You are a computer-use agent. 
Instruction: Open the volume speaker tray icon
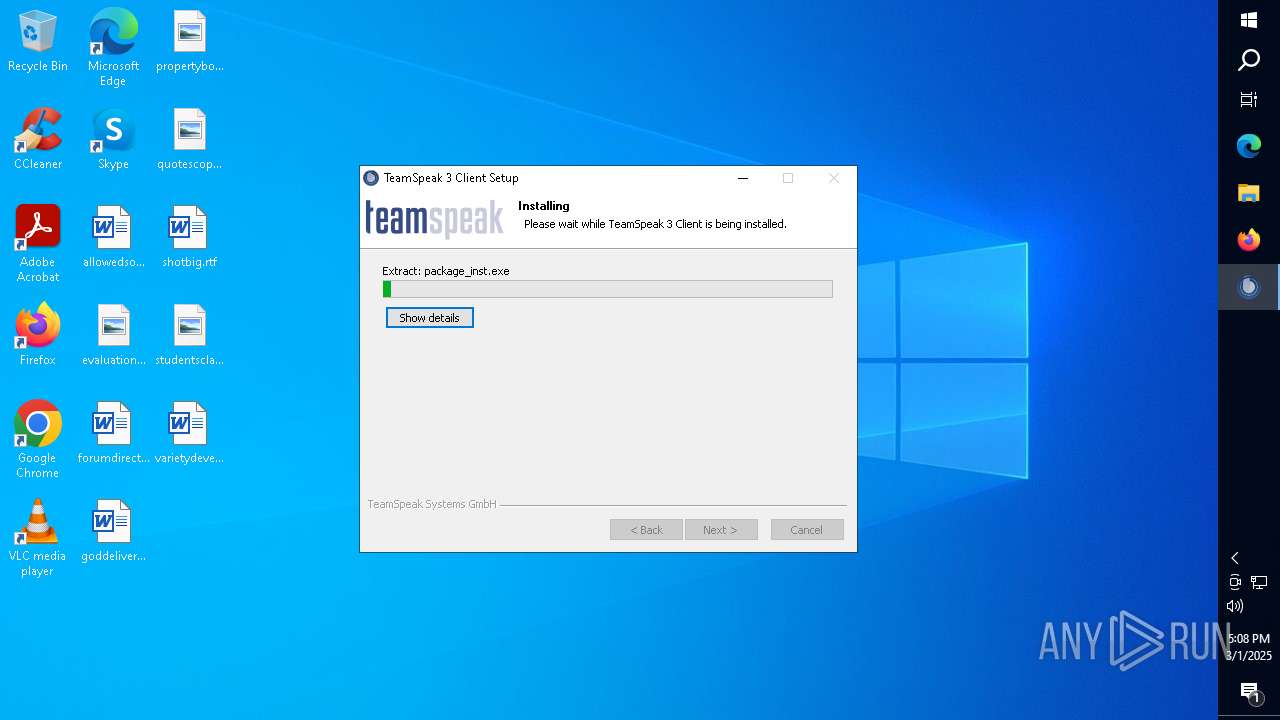1235,606
